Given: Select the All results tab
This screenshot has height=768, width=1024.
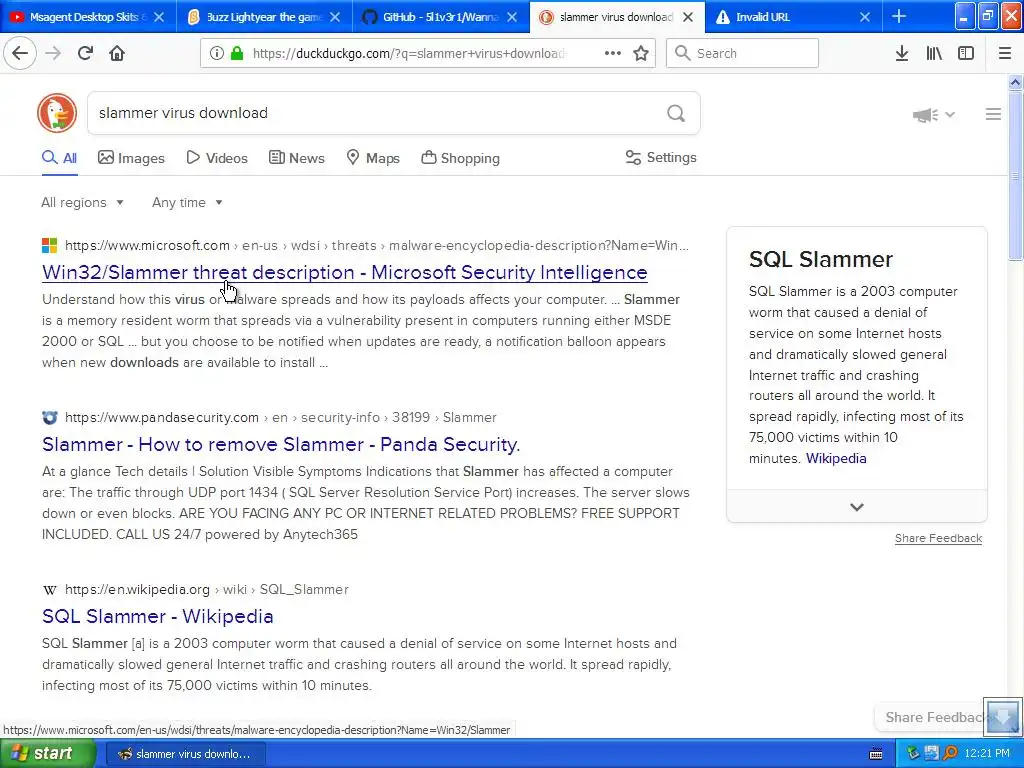Looking at the screenshot, I should click(x=59, y=158).
